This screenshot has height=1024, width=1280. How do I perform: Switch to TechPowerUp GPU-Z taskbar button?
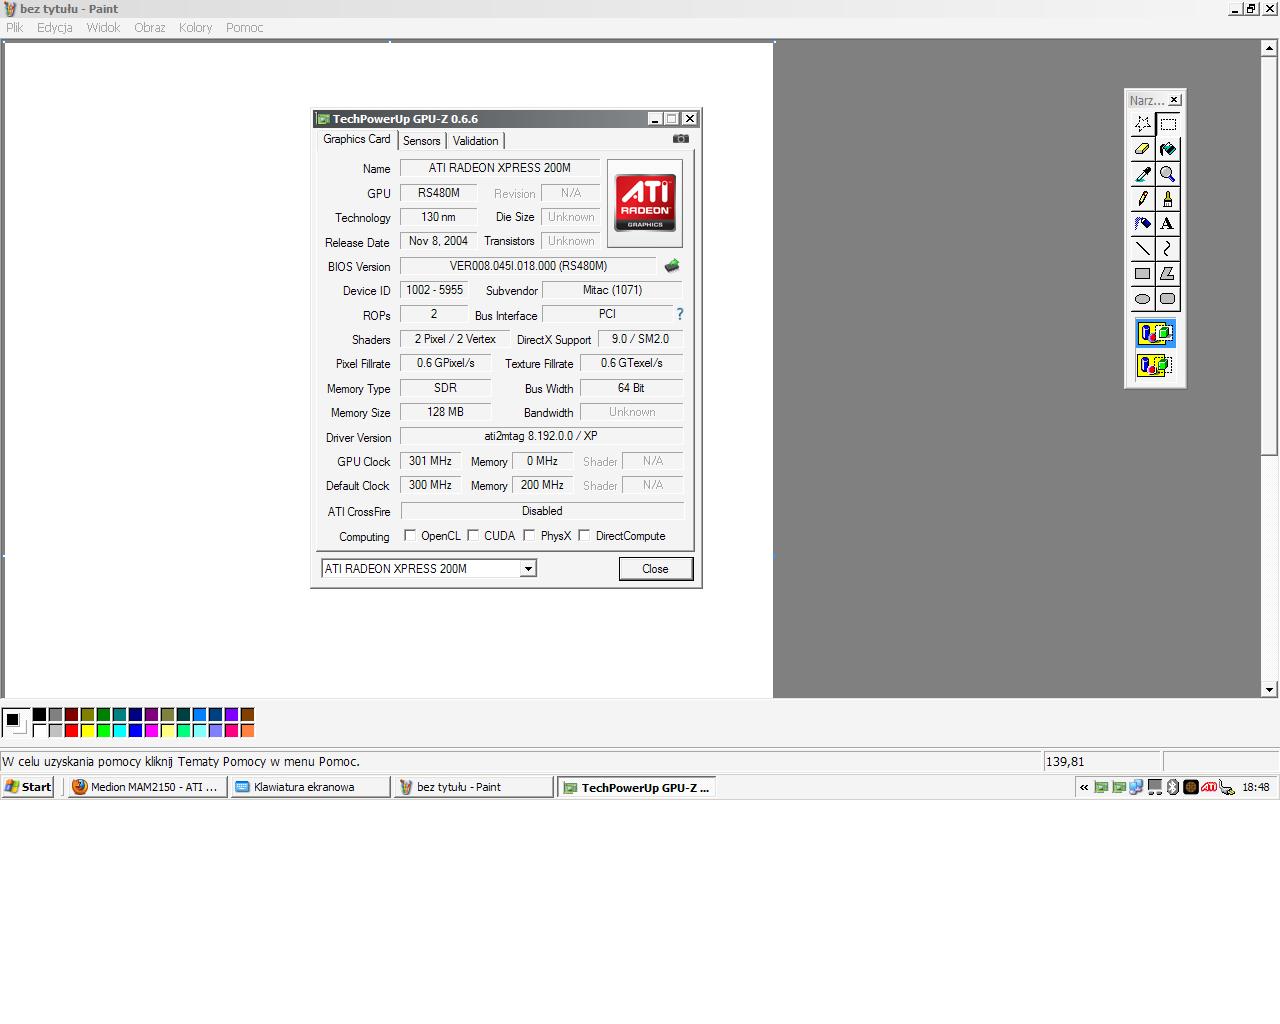point(636,787)
